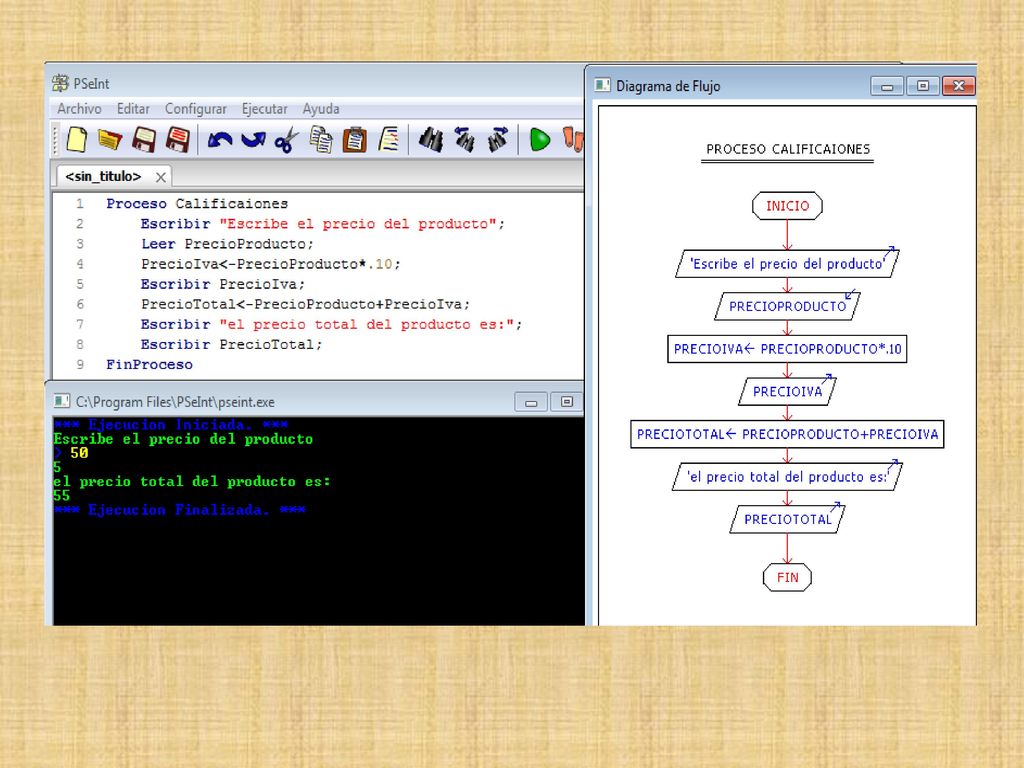Click 'Ejecucion Finalizada' in the console
This screenshot has width=1024, height=768.
[178, 509]
